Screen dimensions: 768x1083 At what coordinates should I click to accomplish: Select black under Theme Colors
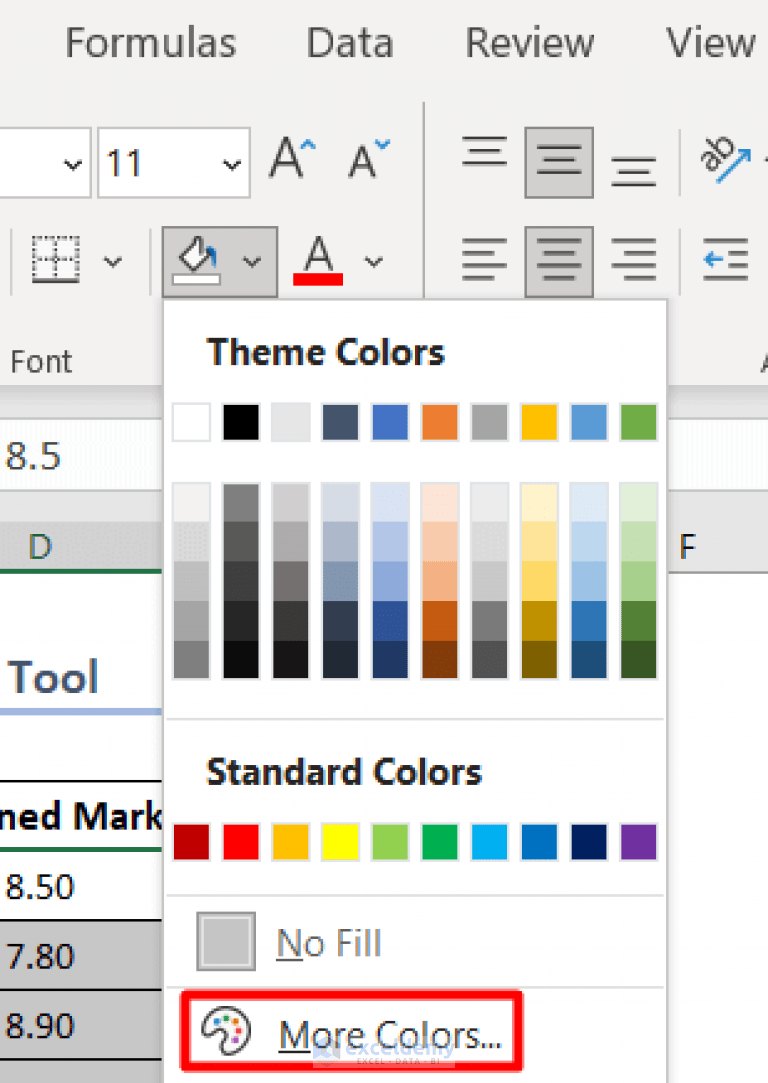(x=240, y=421)
